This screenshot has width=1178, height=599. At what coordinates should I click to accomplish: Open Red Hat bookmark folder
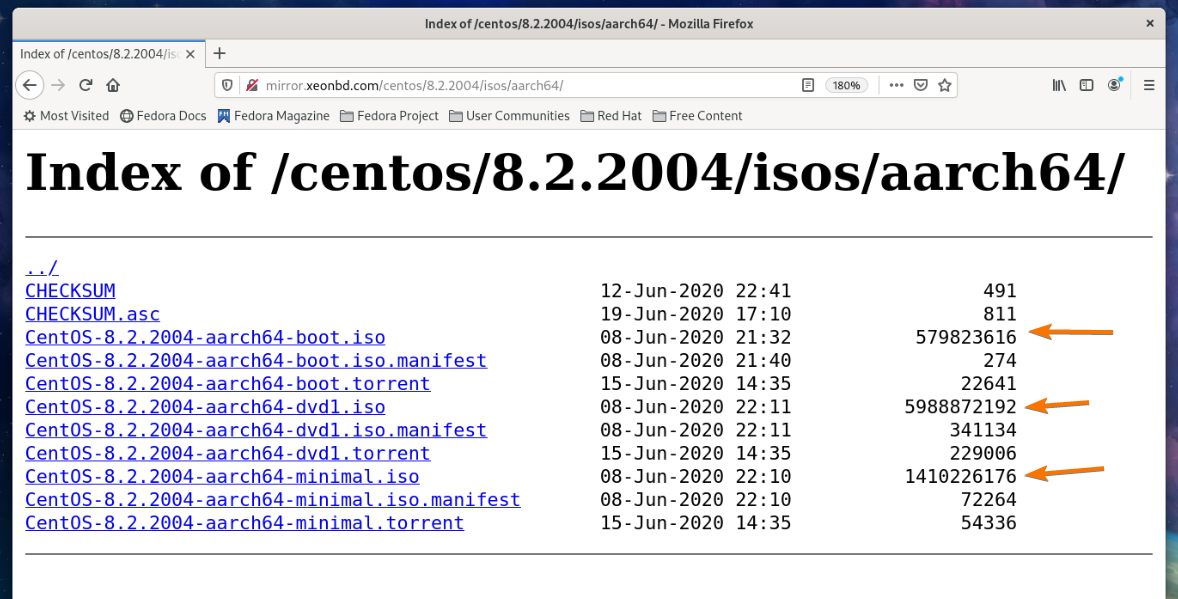tap(611, 116)
